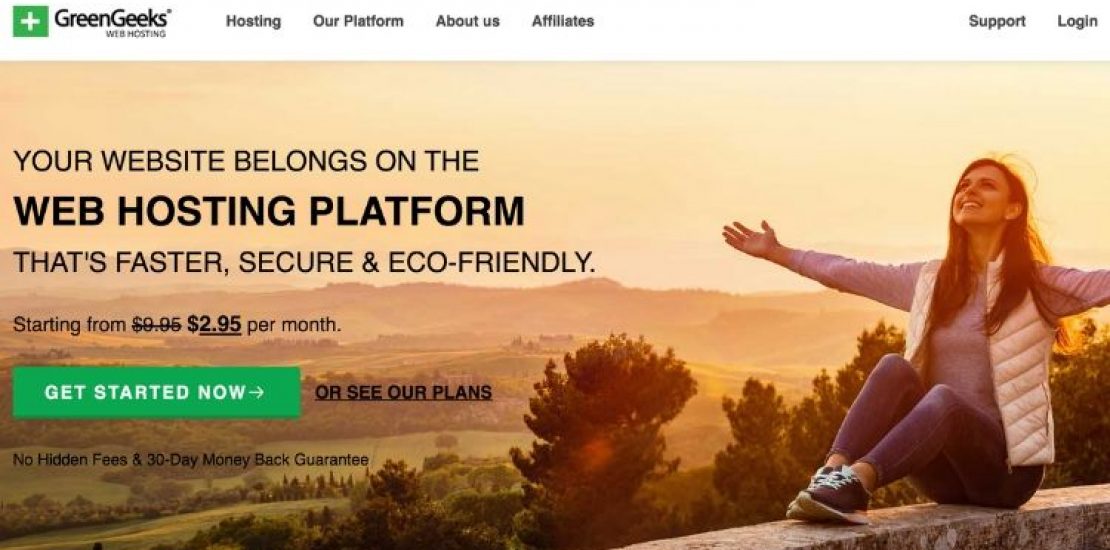Click the underlined $2.95 price

pos(214,325)
